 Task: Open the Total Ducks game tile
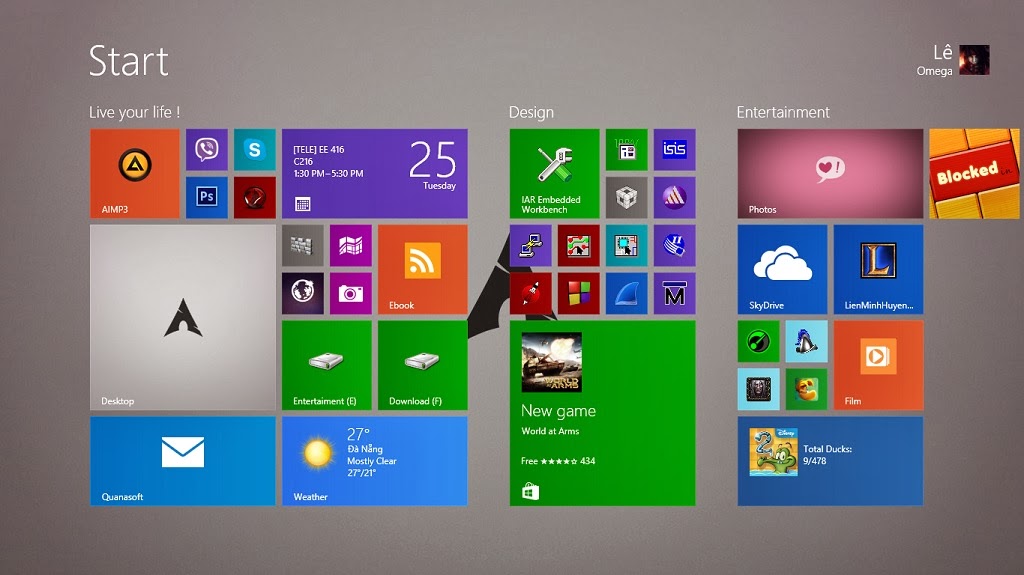coord(830,461)
